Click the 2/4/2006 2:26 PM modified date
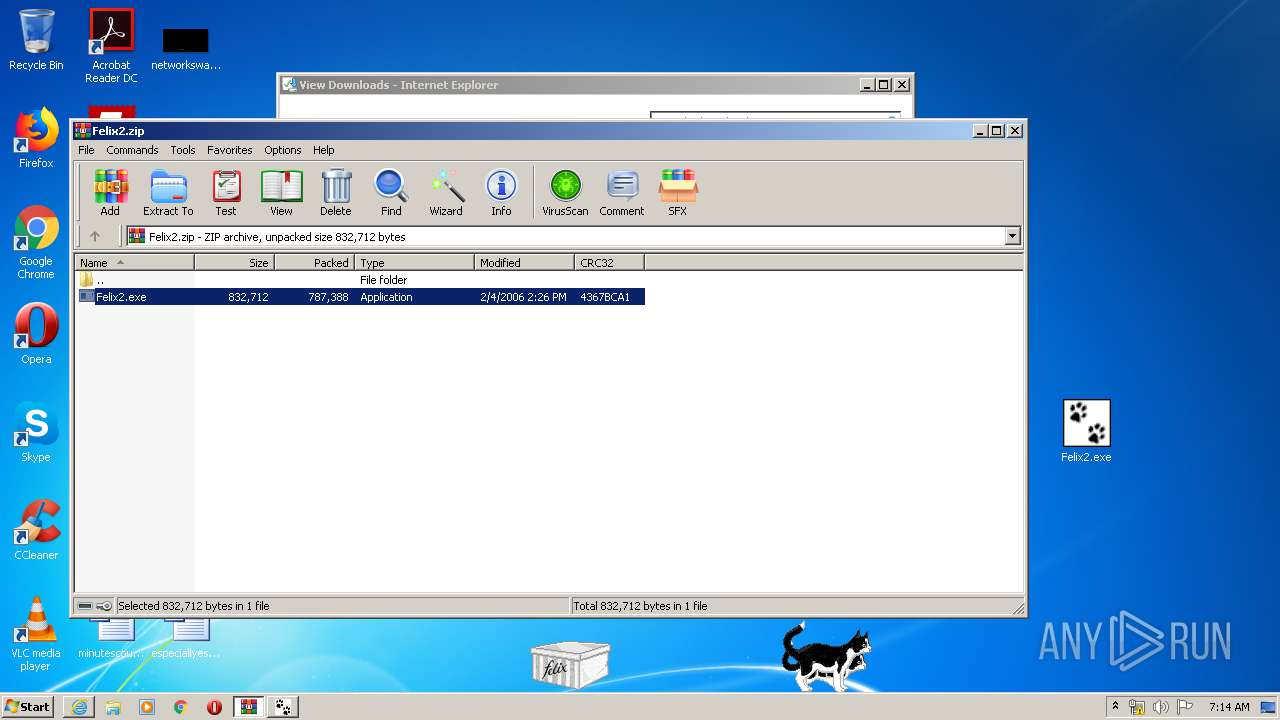This screenshot has height=720, width=1280. click(x=523, y=297)
